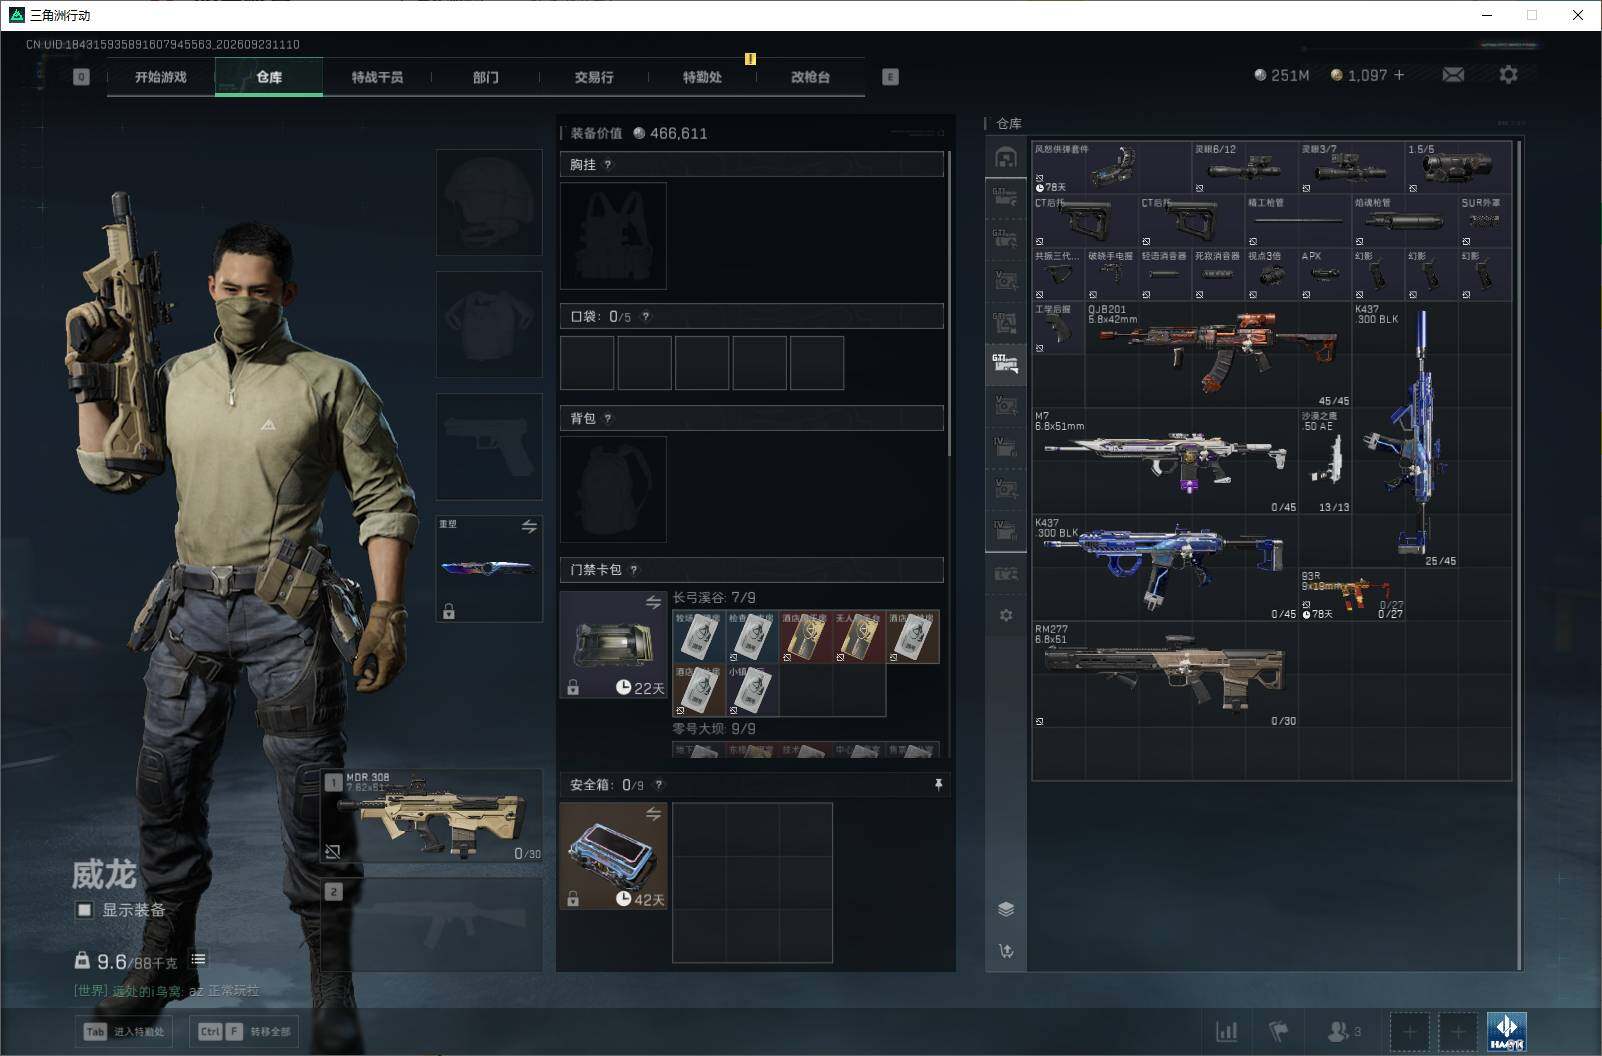Click the sort items icon below layers
The height and width of the screenshot is (1056, 1602).
click(x=1006, y=951)
